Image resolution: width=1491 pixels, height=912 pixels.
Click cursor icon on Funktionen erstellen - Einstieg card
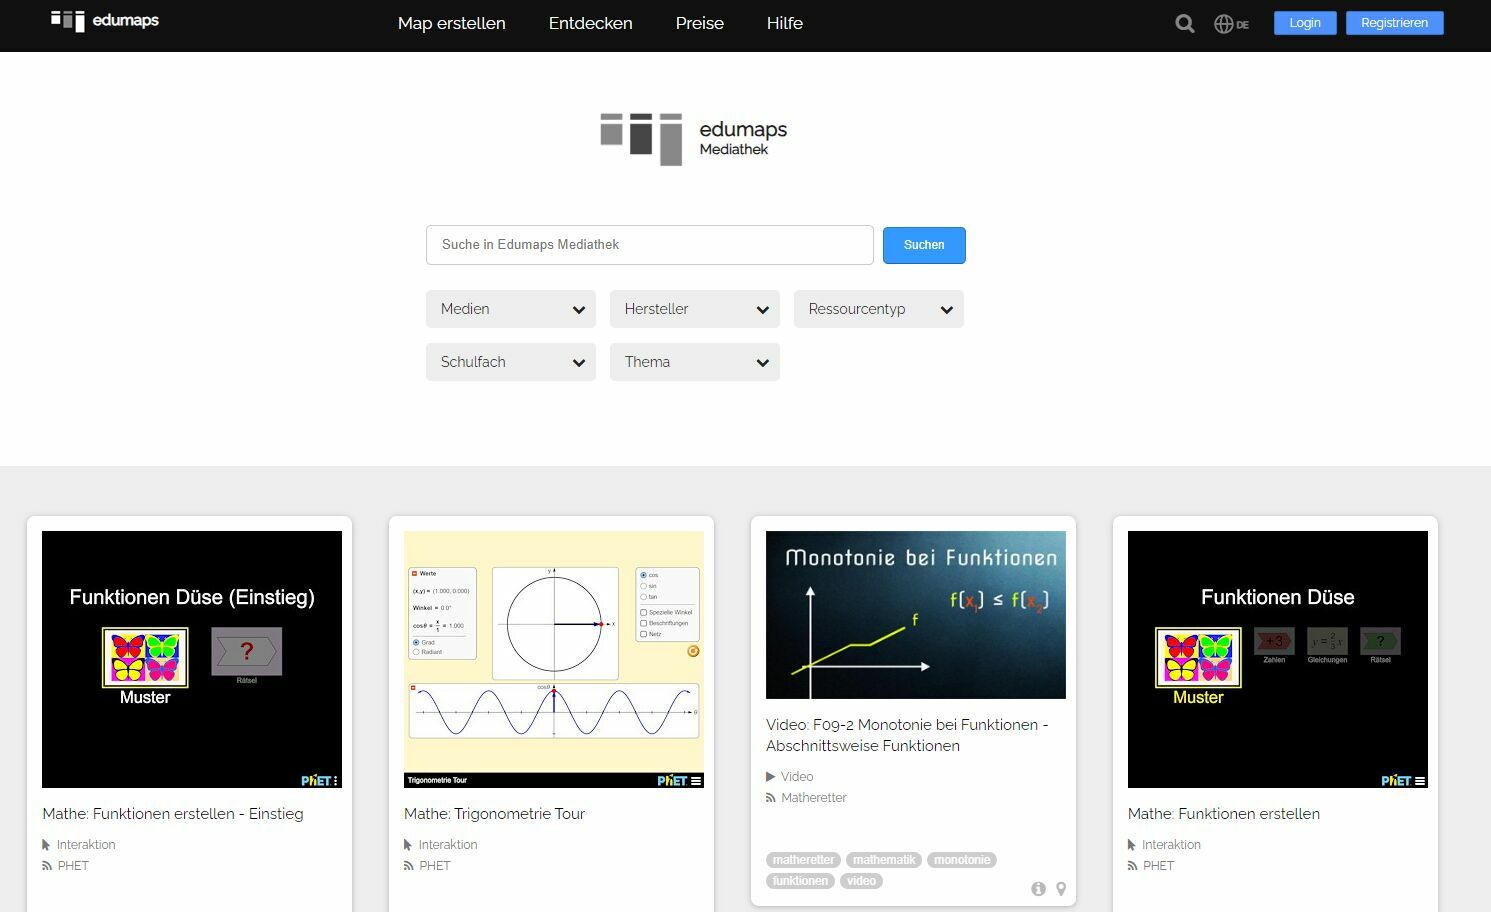click(46, 845)
